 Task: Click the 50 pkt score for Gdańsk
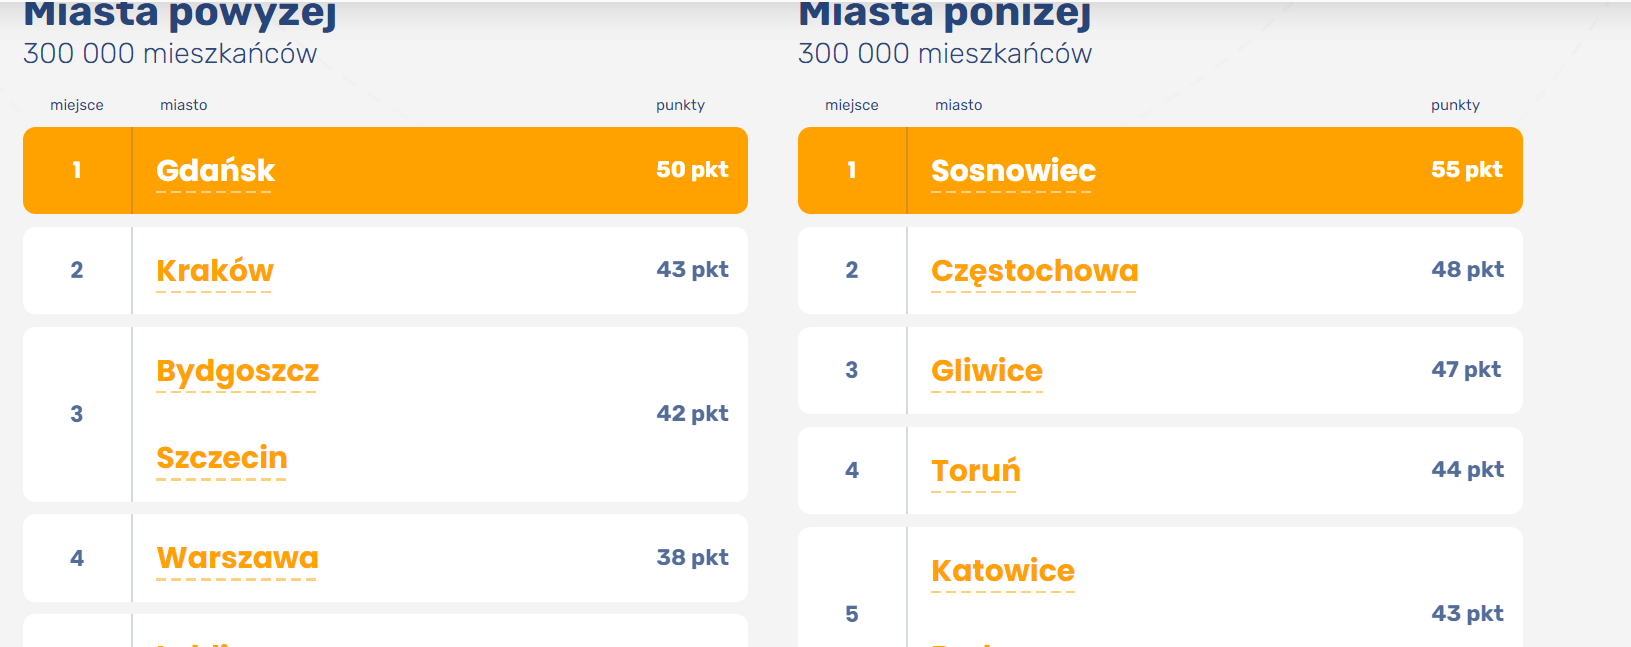pyautogui.click(x=692, y=170)
